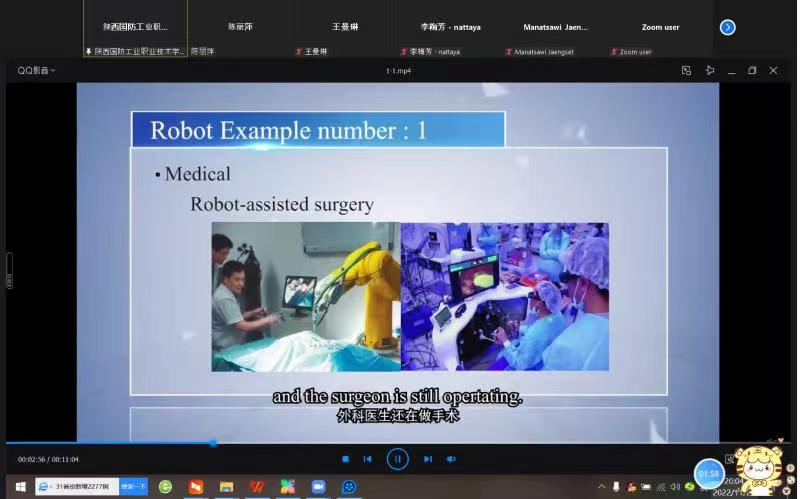Open the QQ影音 player taskbar icon

click(x=349, y=487)
